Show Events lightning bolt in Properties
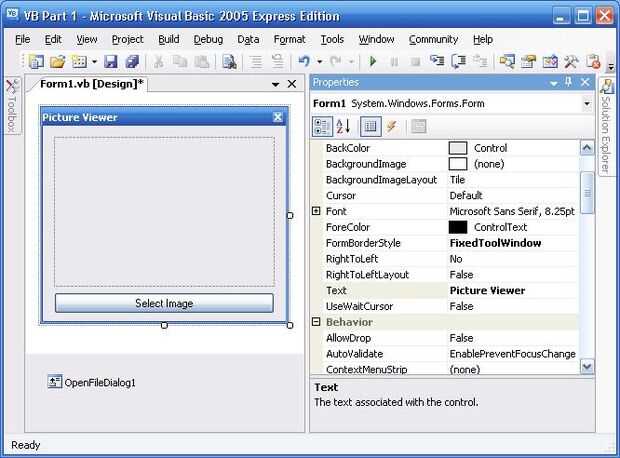 392,127
